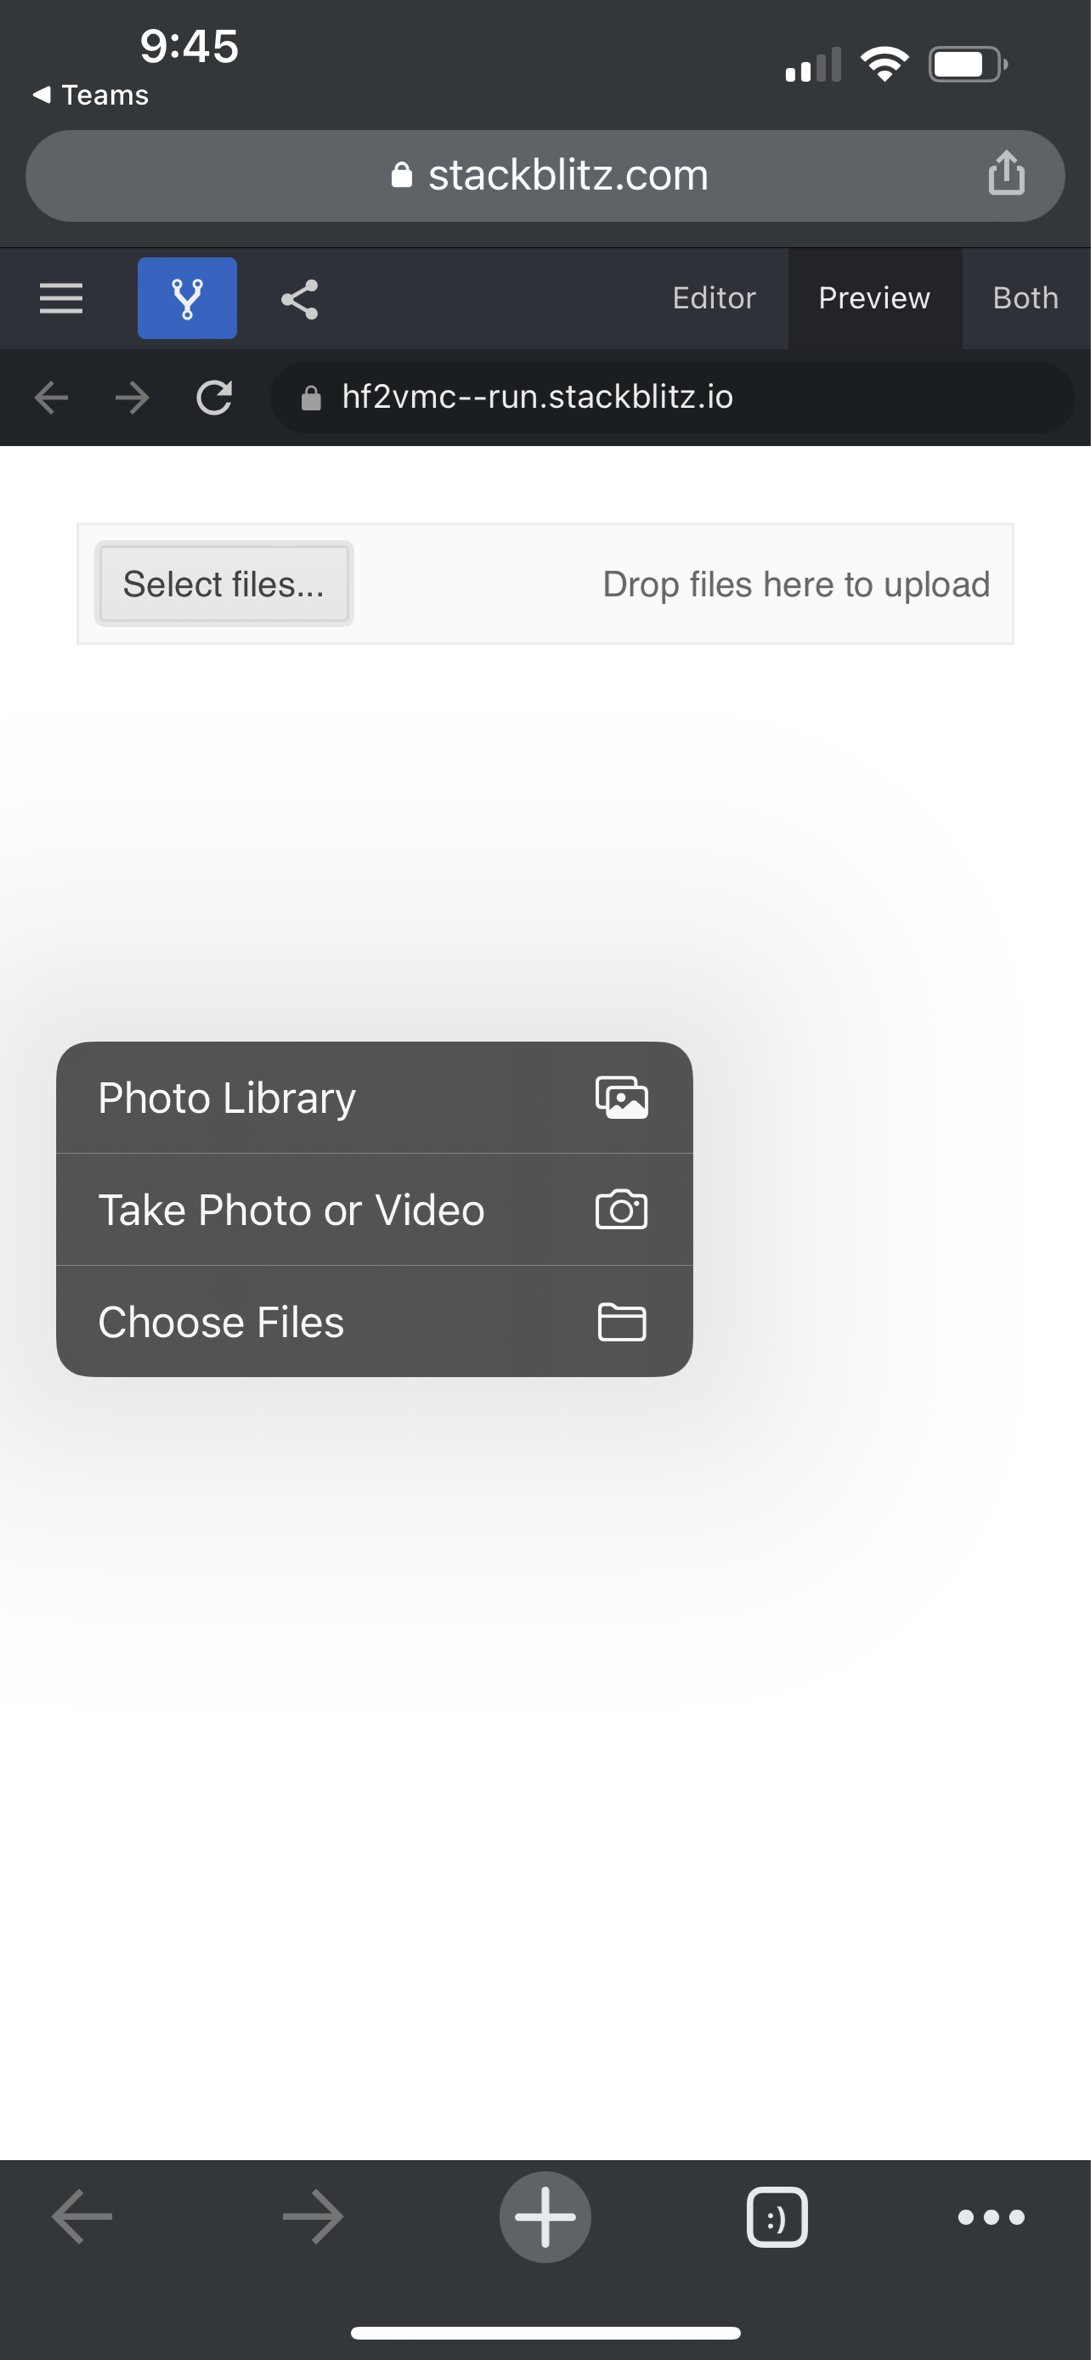Click the preview toolbar back arrow
Screen dimensions: 1091x2360
click(x=52, y=397)
